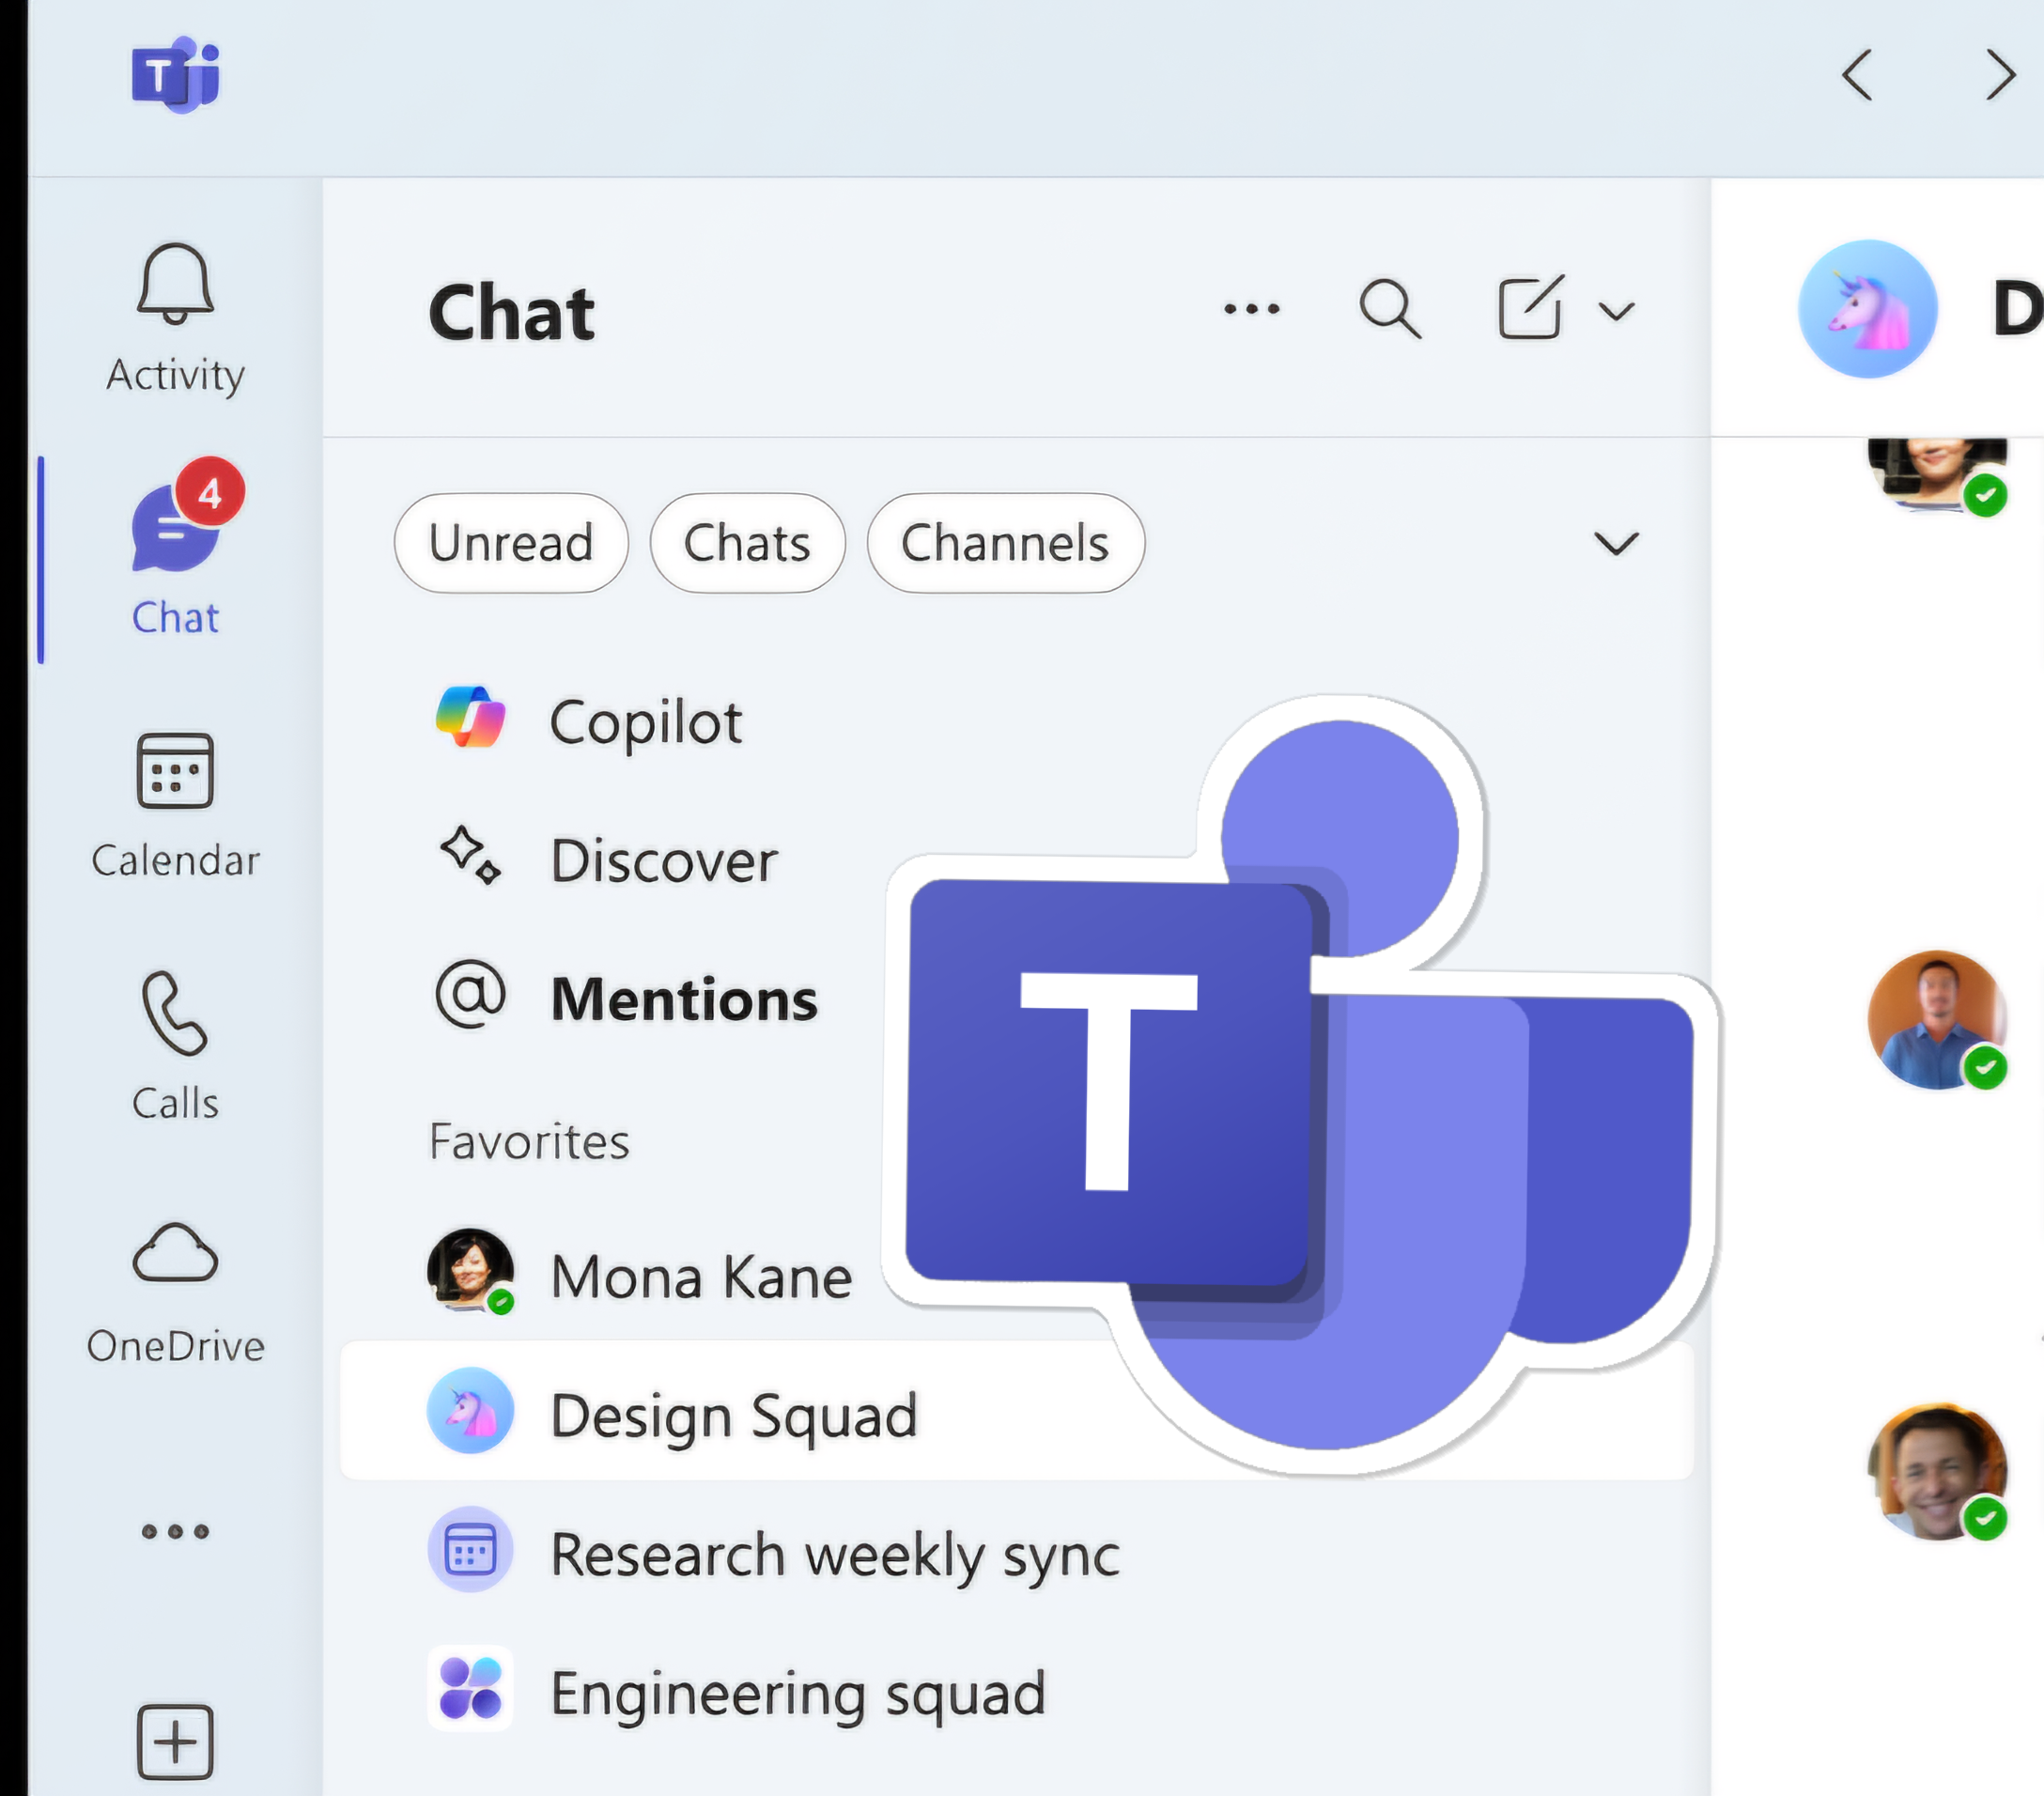Open the new chat dropdown arrow
The image size is (2044, 1796).
(1617, 310)
